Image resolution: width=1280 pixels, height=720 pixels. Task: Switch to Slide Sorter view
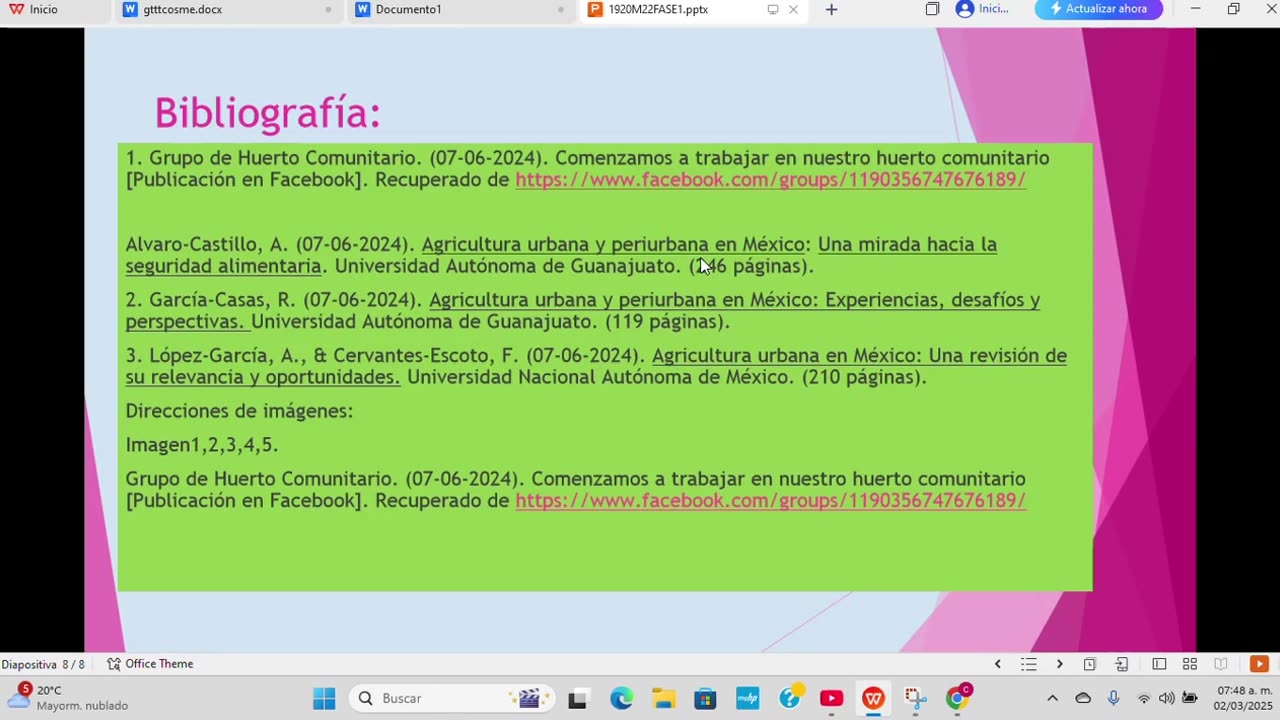(x=1190, y=664)
